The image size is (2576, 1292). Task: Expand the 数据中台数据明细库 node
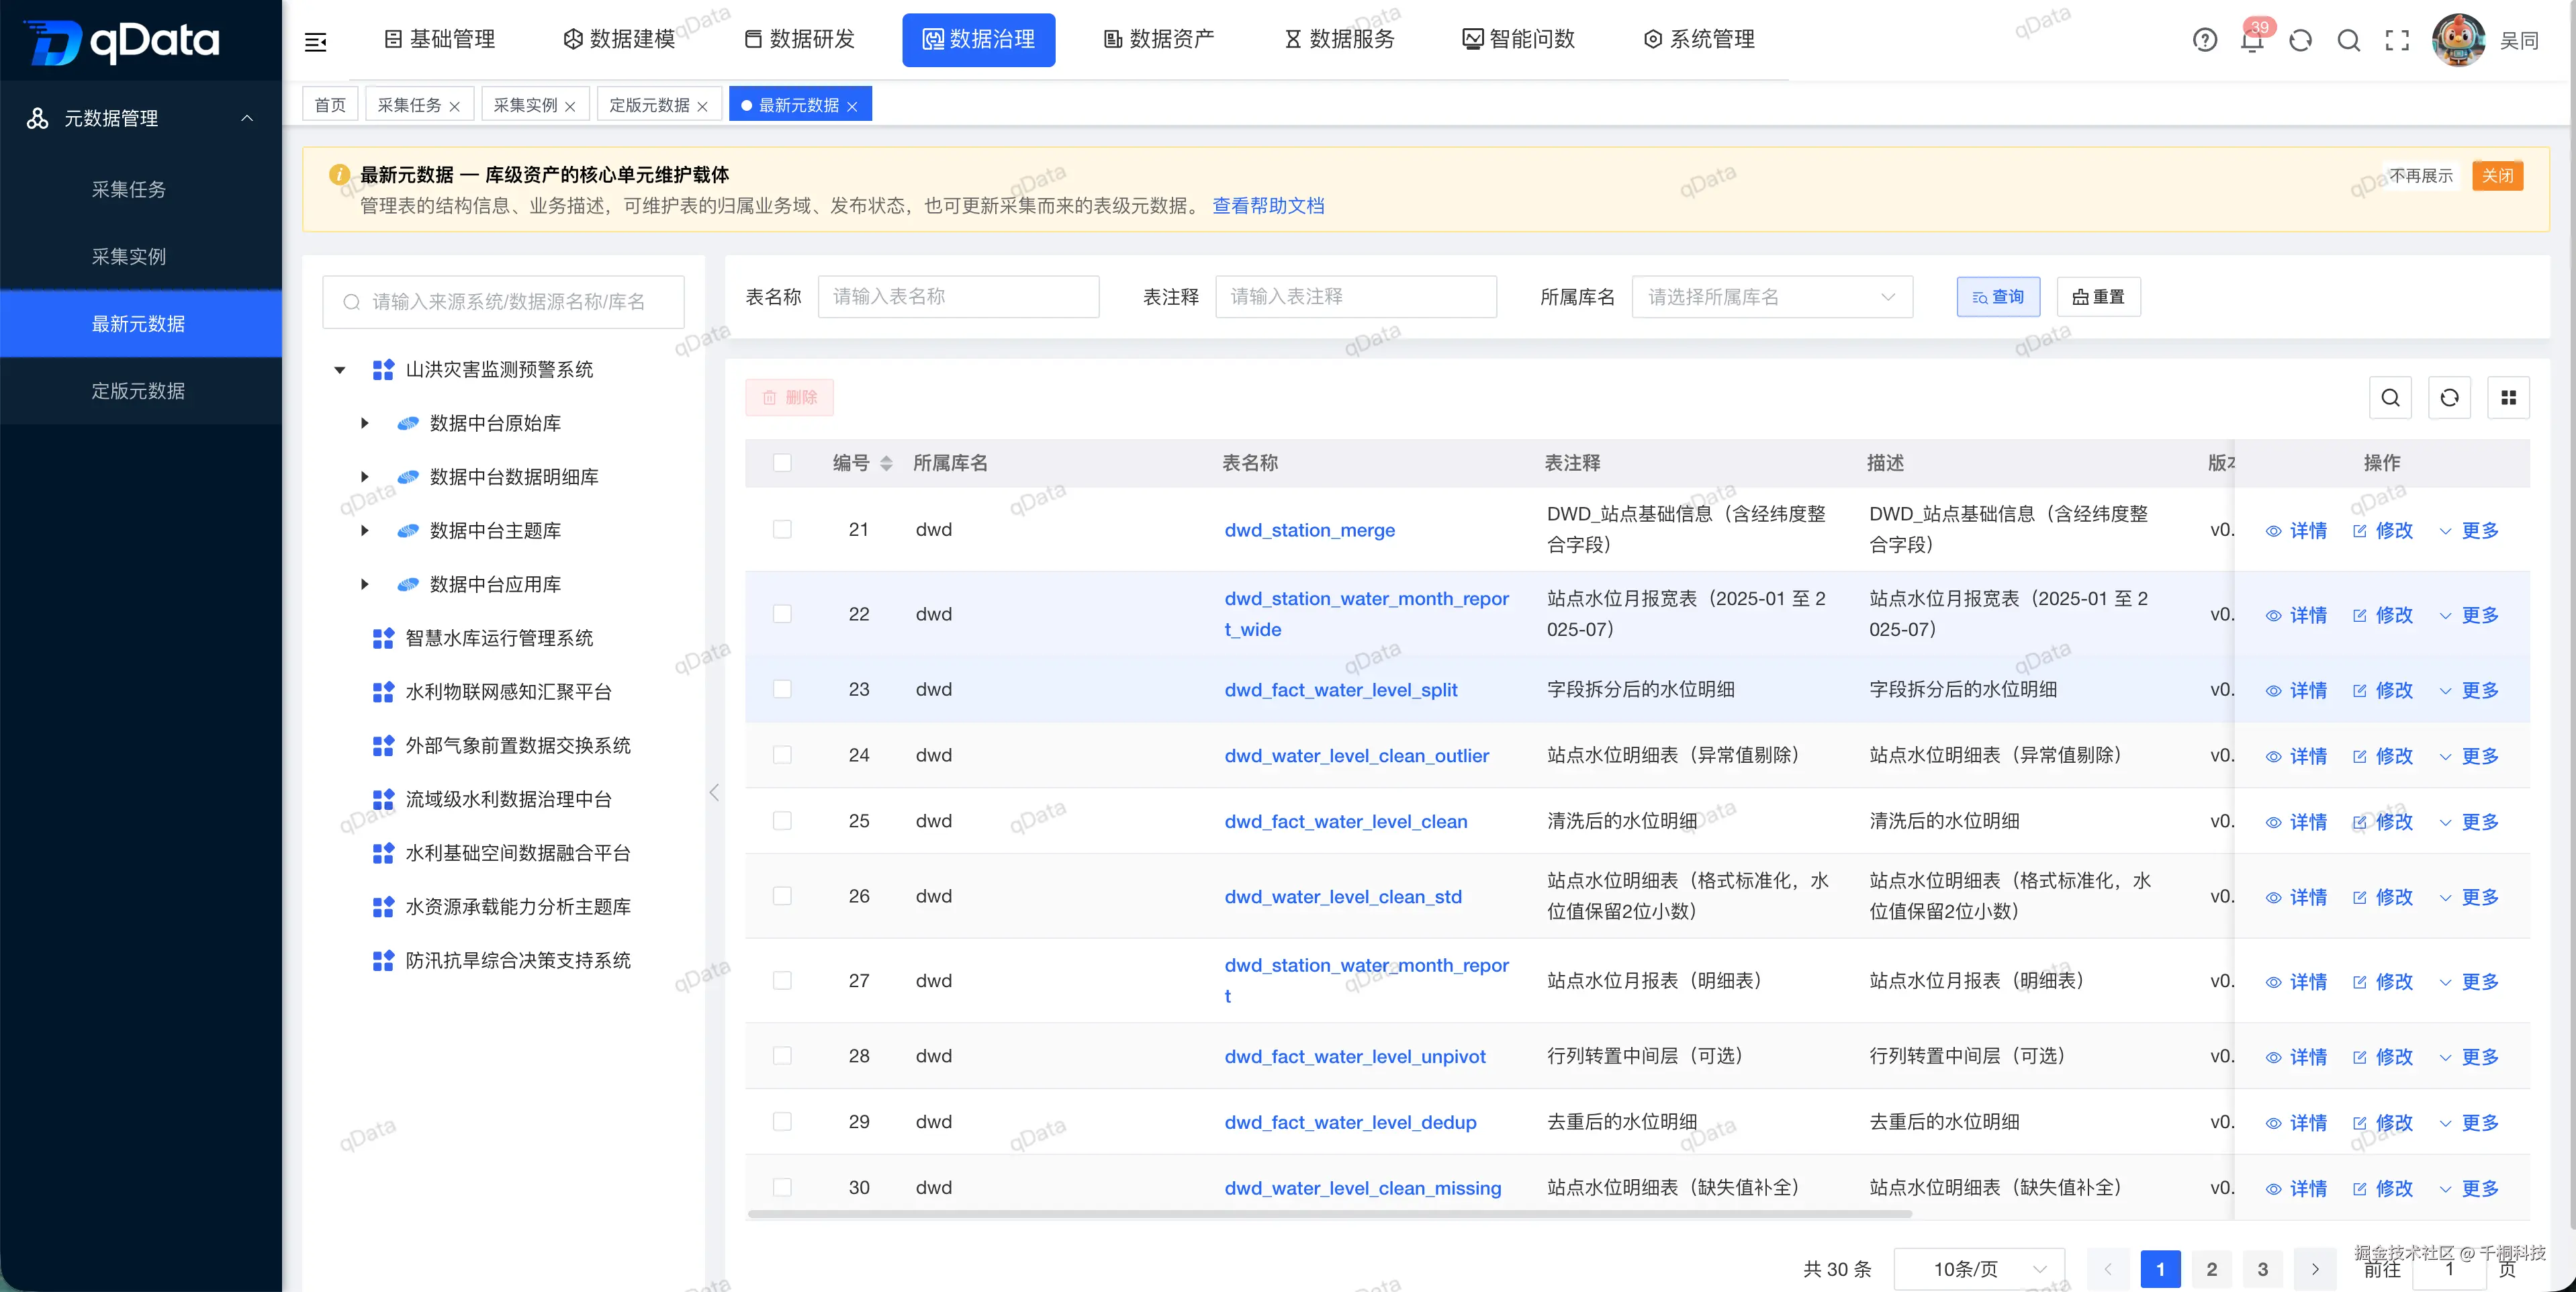365,477
